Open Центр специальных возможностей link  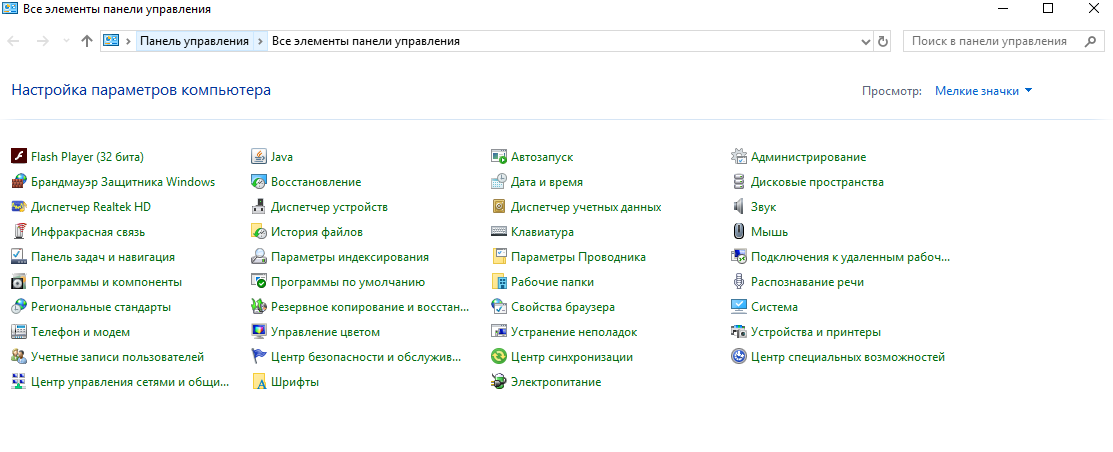(848, 357)
